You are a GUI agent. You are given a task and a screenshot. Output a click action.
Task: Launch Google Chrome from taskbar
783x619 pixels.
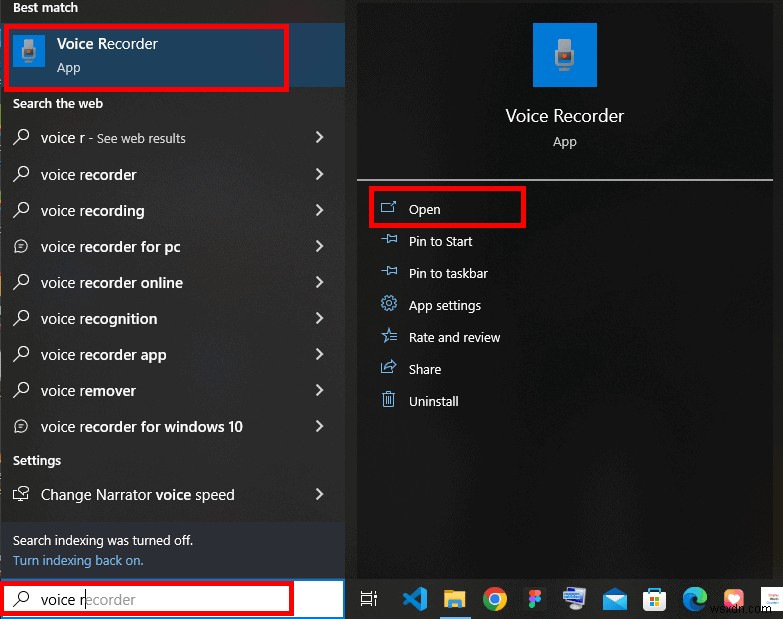point(494,599)
